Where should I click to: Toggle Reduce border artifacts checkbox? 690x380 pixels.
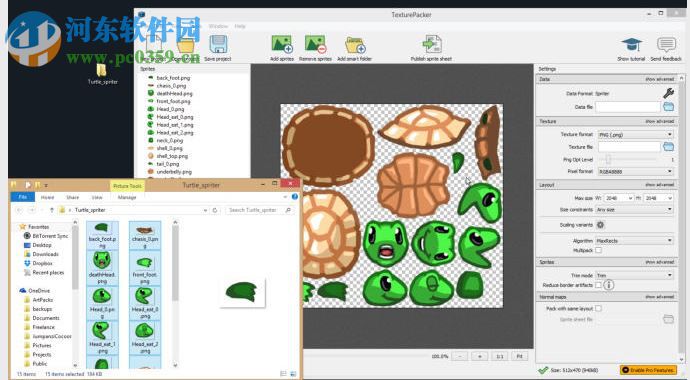pos(598,285)
